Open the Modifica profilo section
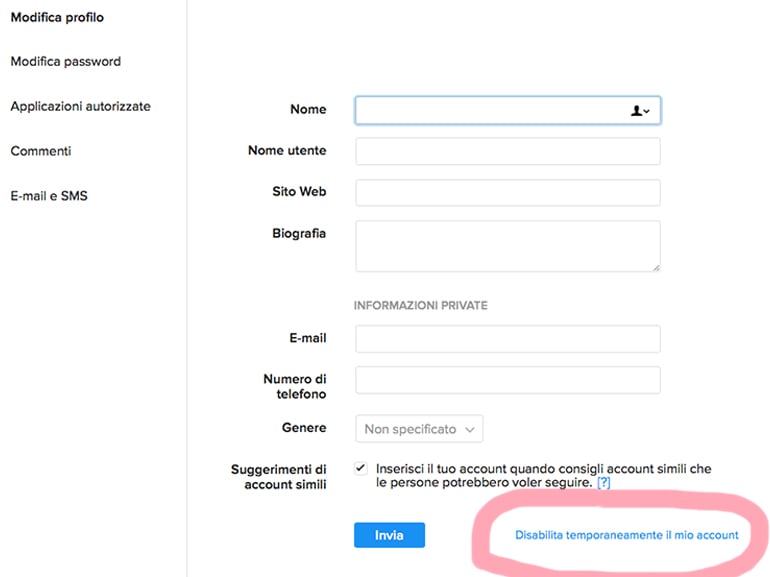This screenshot has width=770, height=577. pyautogui.click(x=57, y=17)
